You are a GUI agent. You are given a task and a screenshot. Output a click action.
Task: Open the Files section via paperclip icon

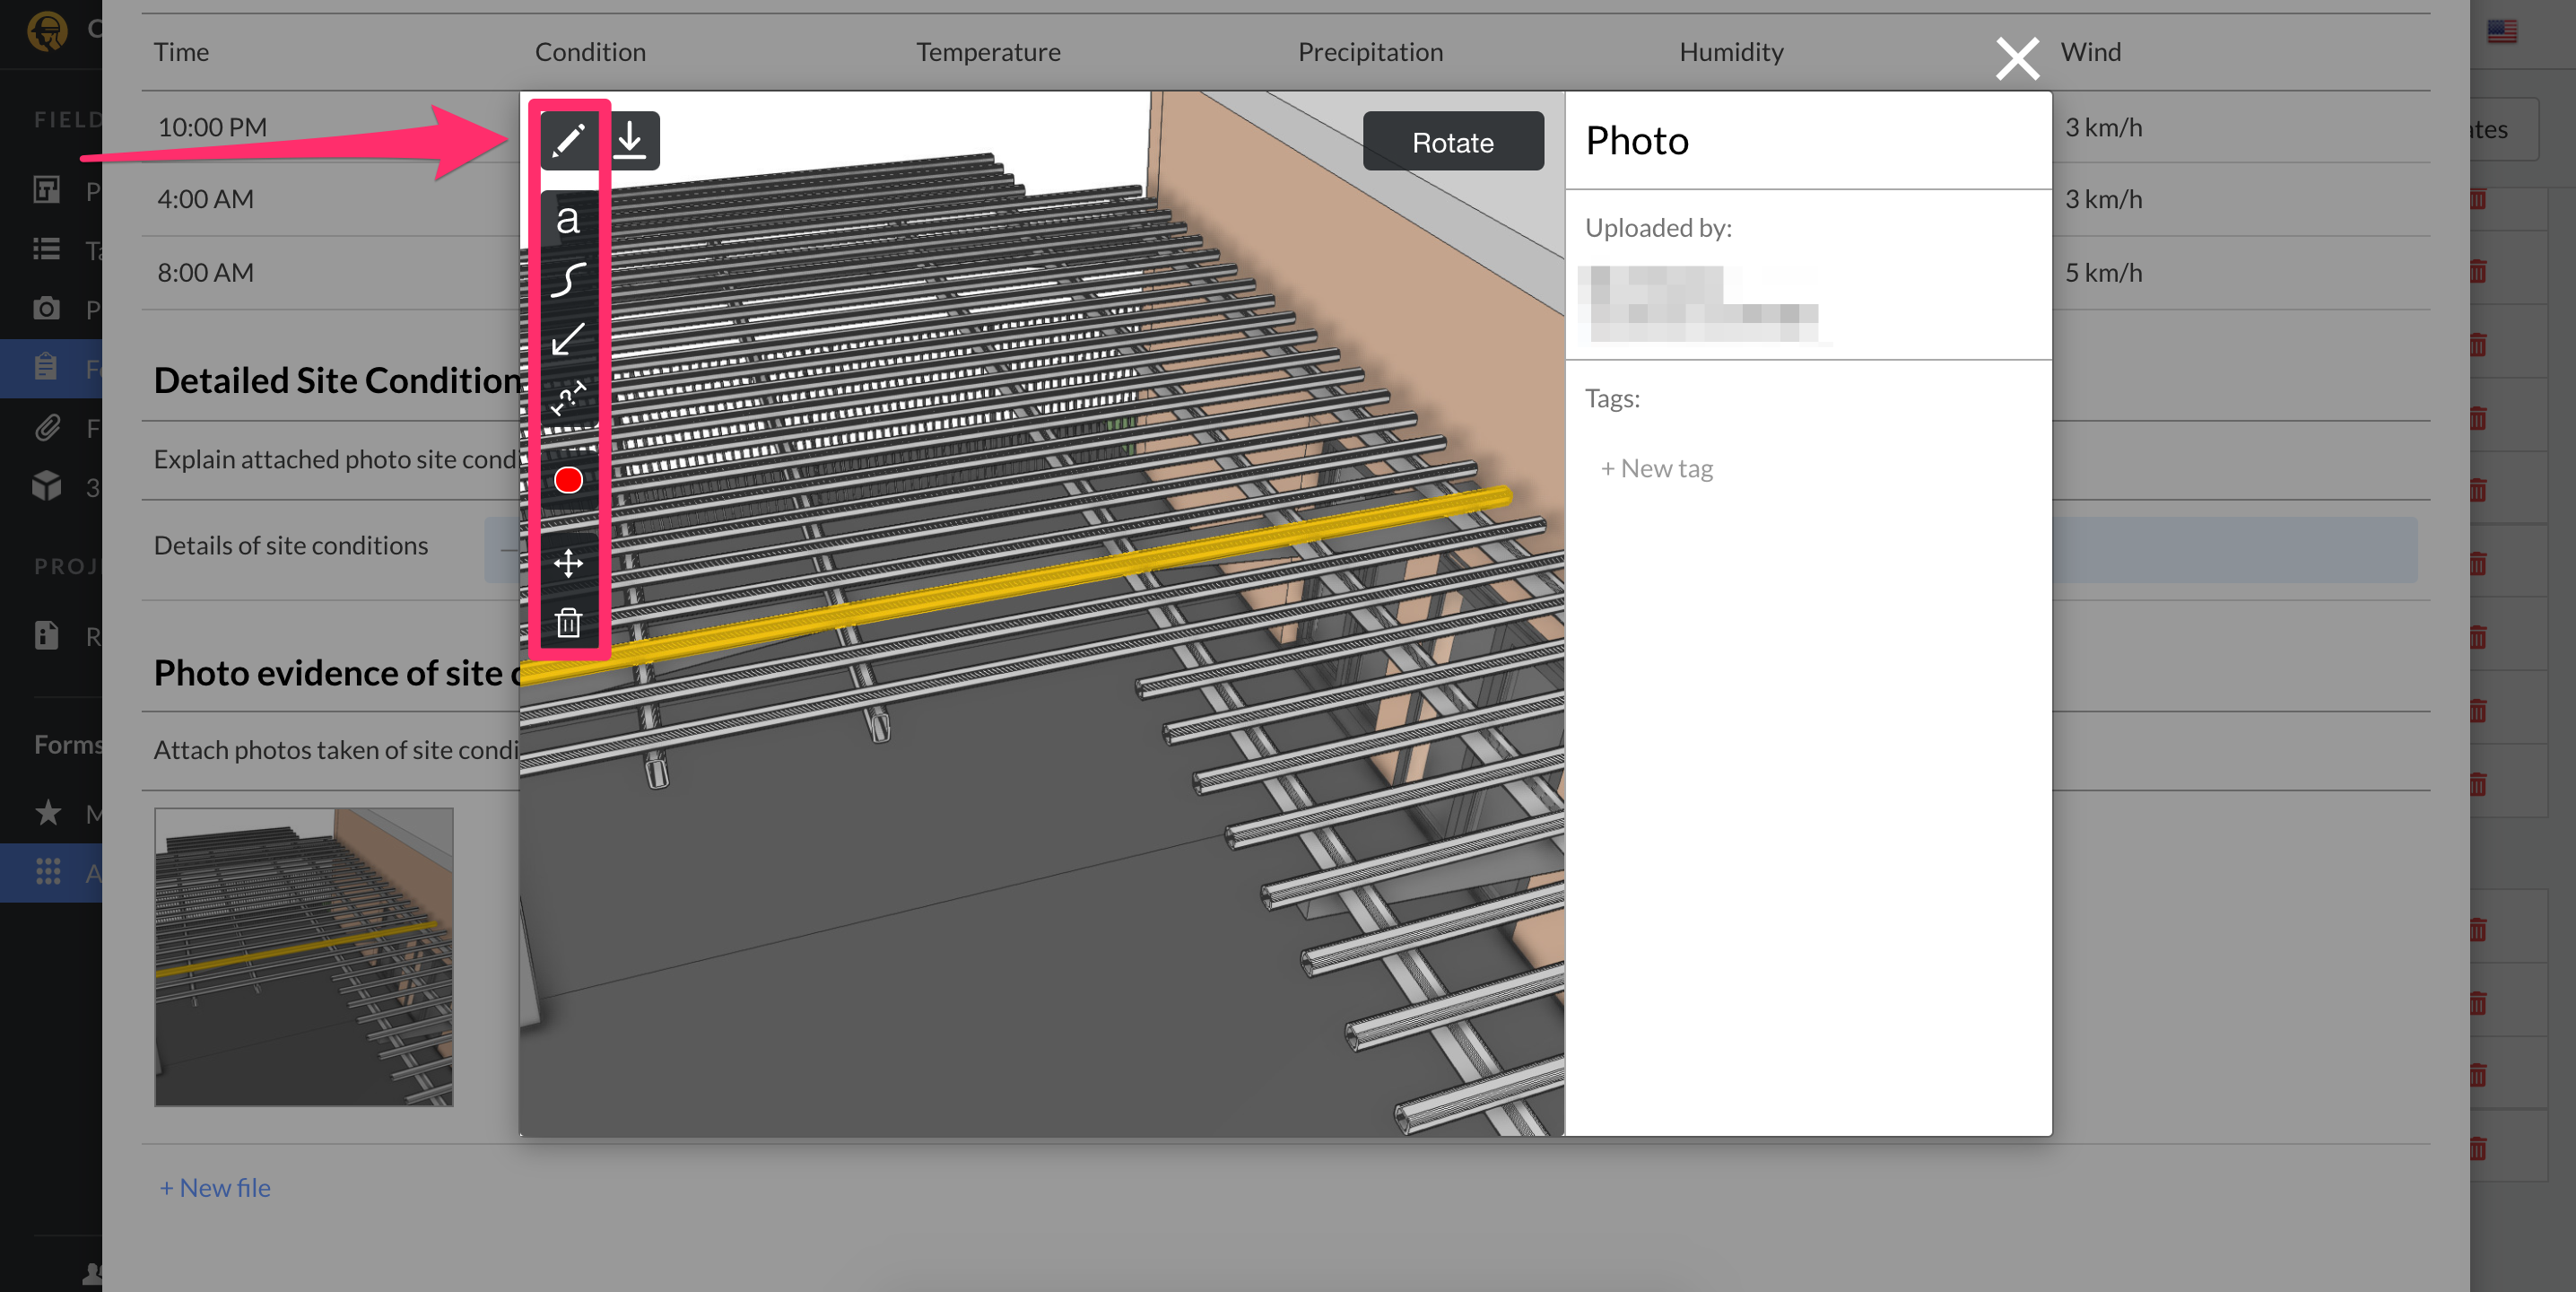pos(46,428)
